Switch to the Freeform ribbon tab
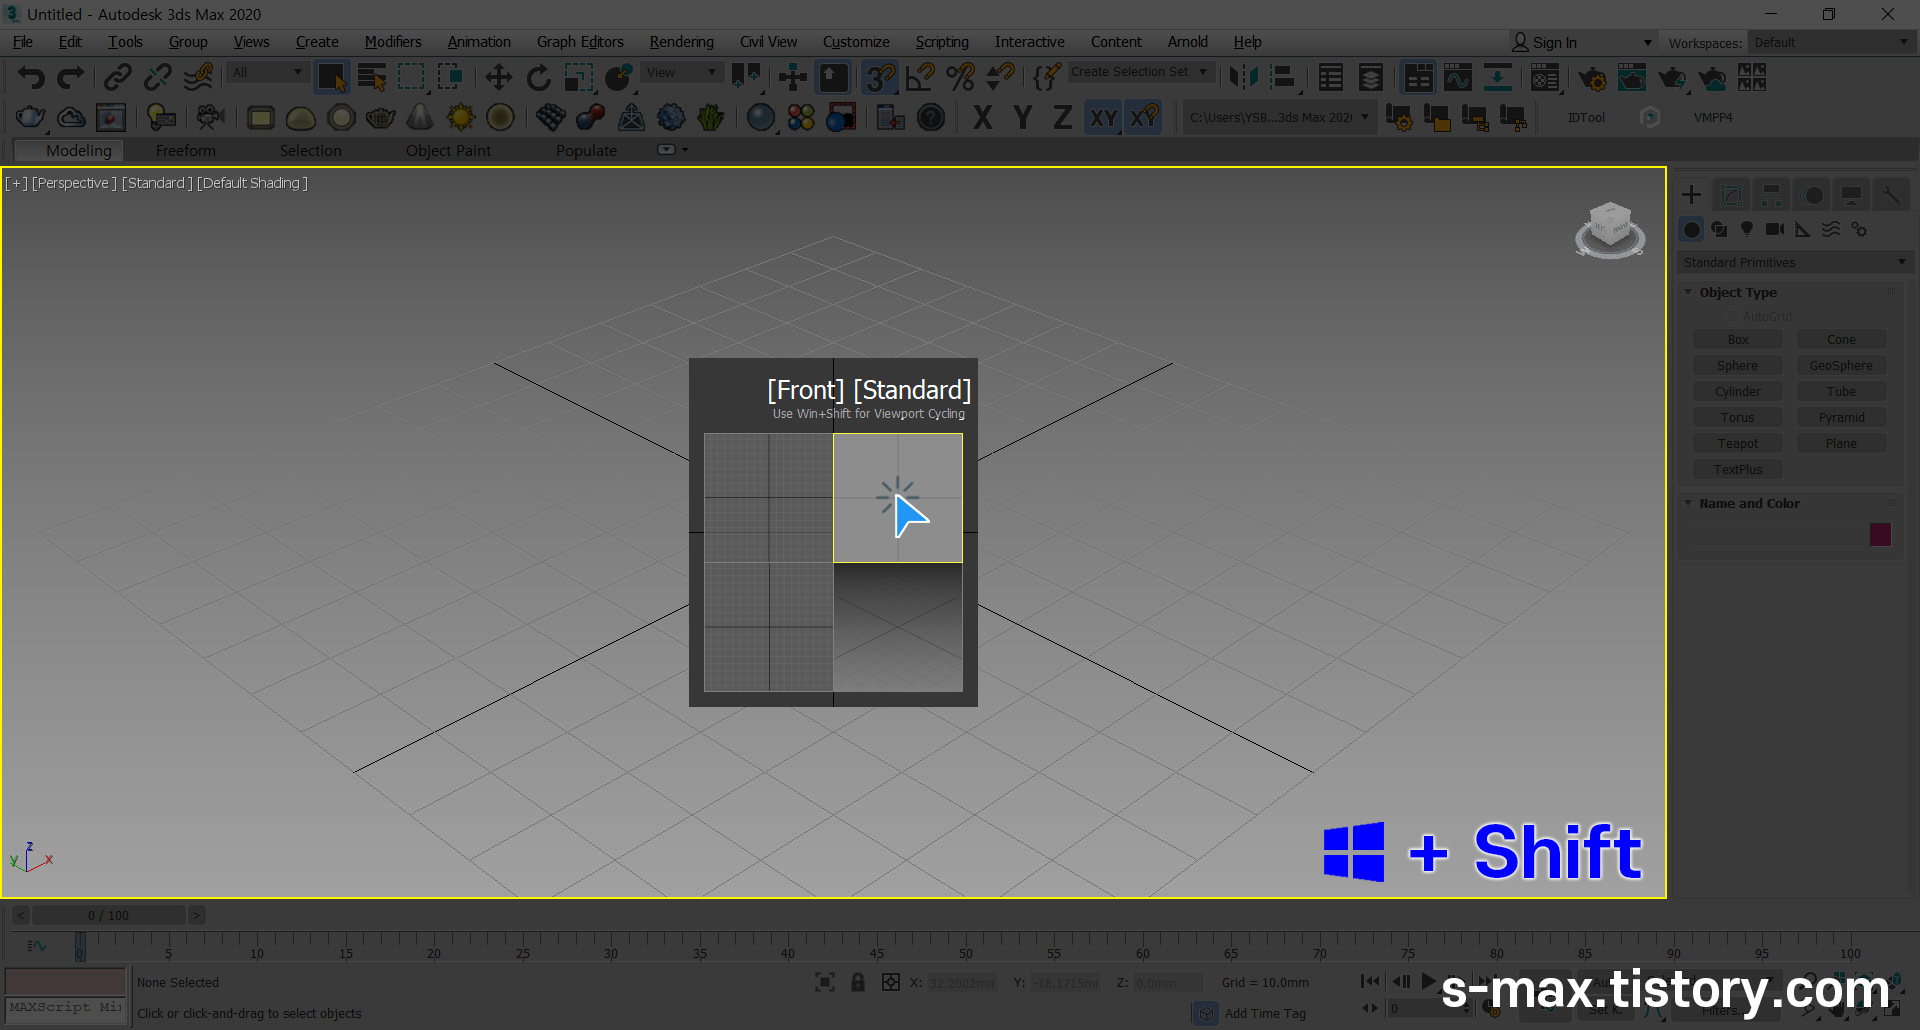The height and width of the screenshot is (1030, 1920). coord(186,150)
